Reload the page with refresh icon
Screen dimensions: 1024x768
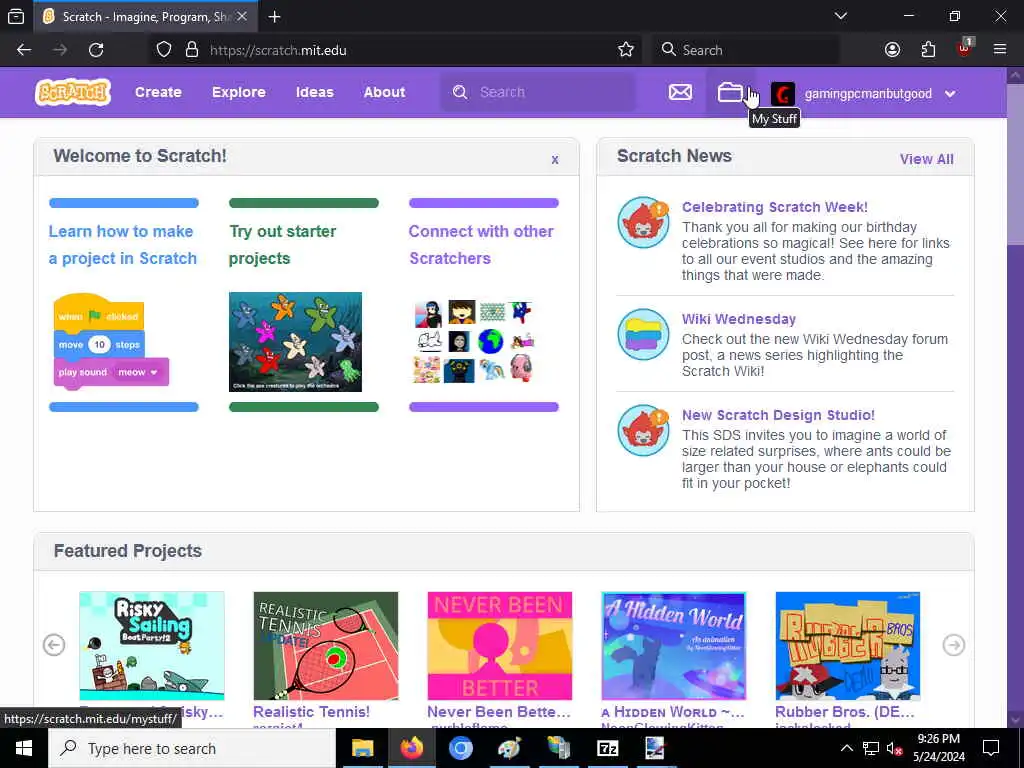tap(96, 50)
